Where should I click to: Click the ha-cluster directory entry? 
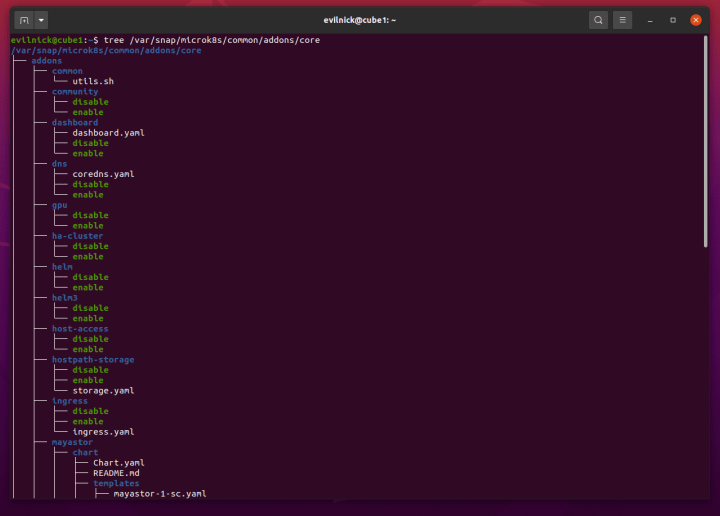[78, 236]
